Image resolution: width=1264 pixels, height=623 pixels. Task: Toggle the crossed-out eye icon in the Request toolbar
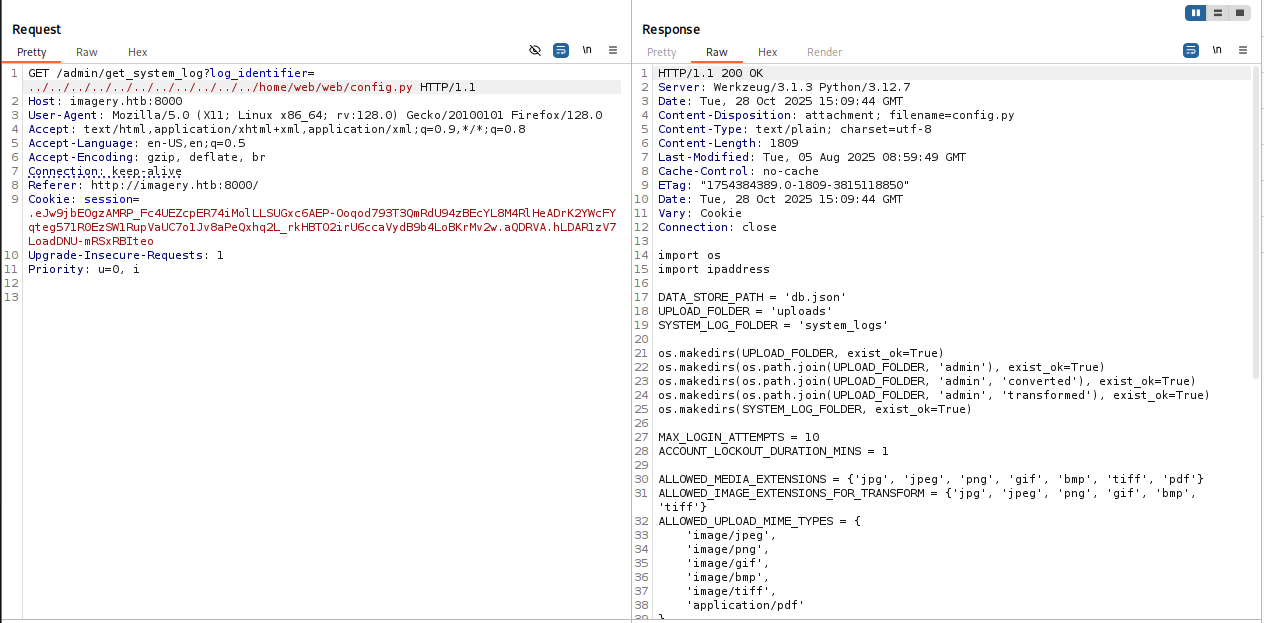pos(535,49)
